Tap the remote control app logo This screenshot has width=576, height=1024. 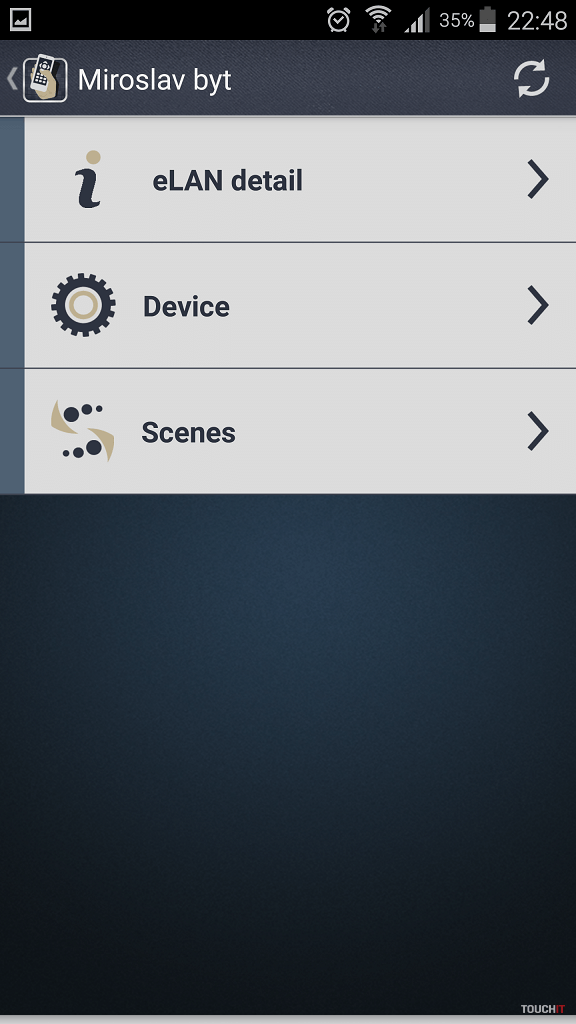coord(45,79)
